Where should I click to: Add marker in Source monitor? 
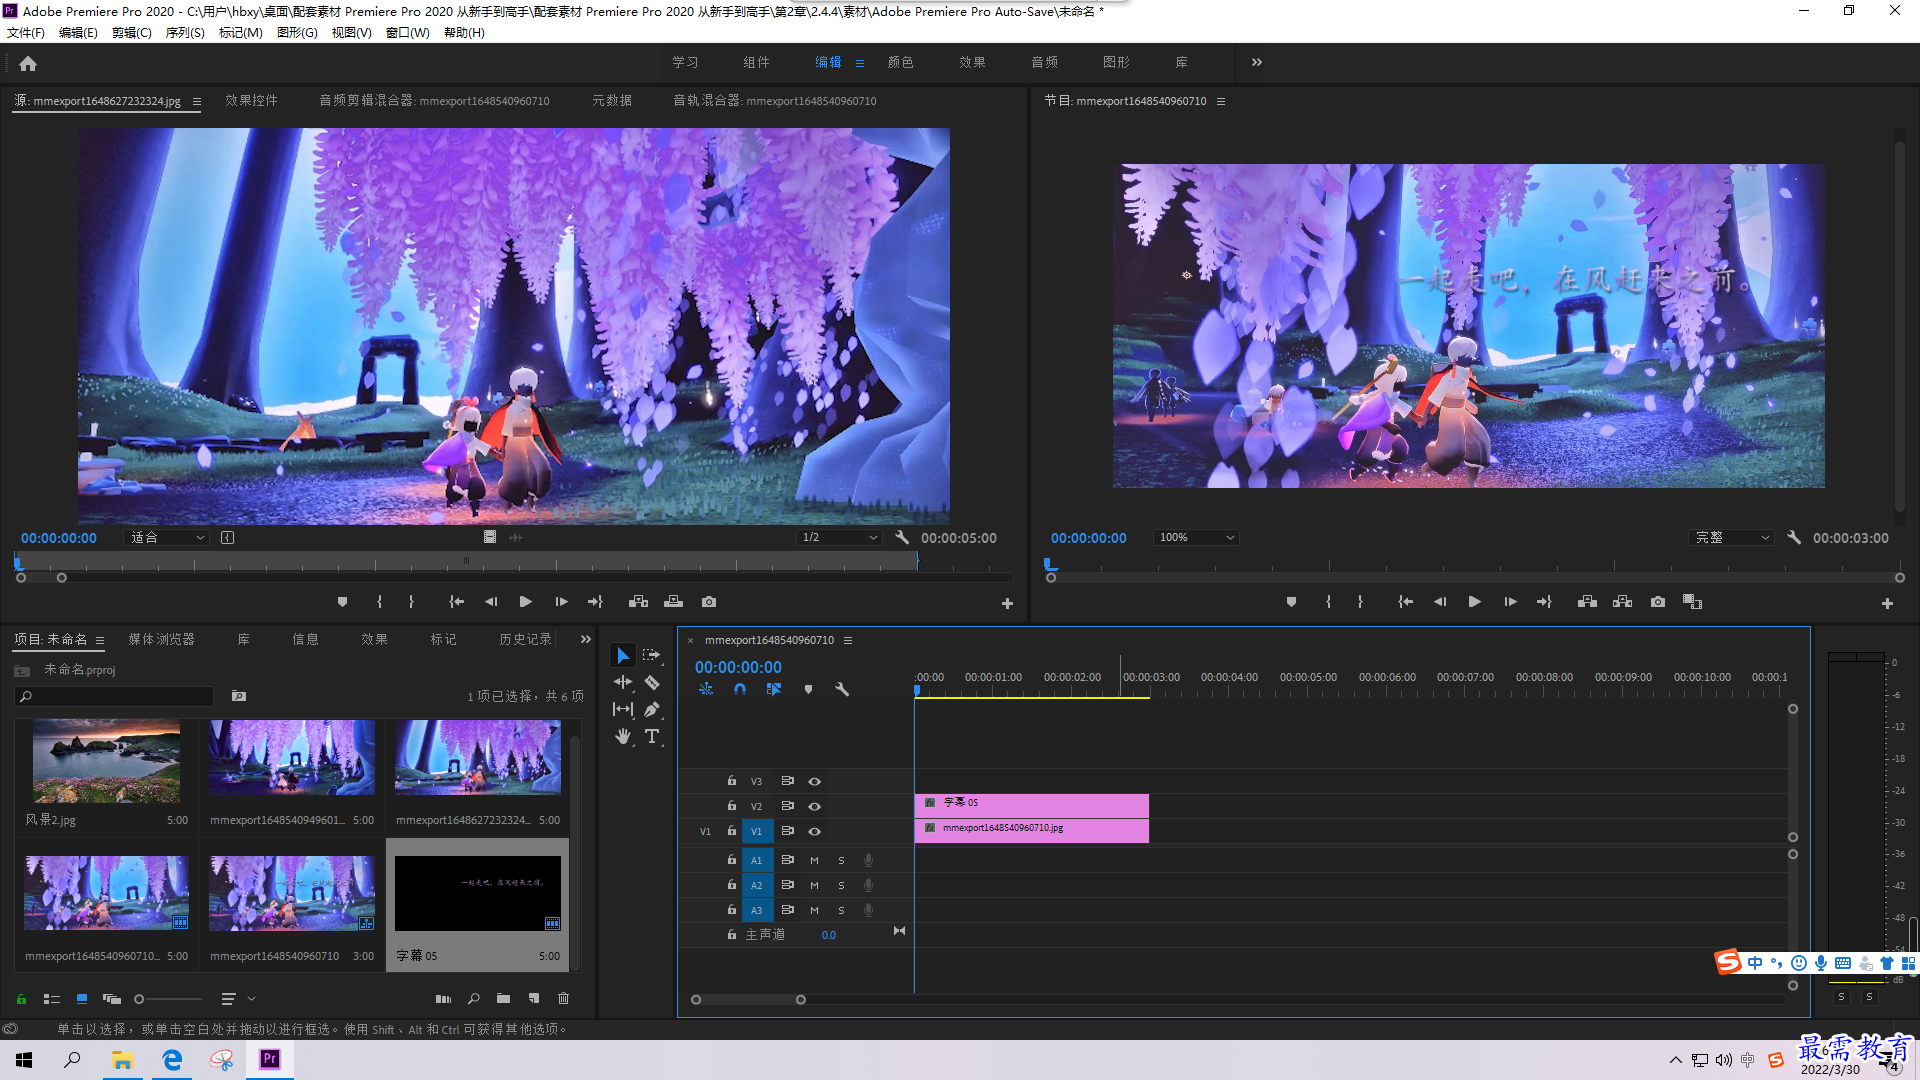pyautogui.click(x=342, y=602)
